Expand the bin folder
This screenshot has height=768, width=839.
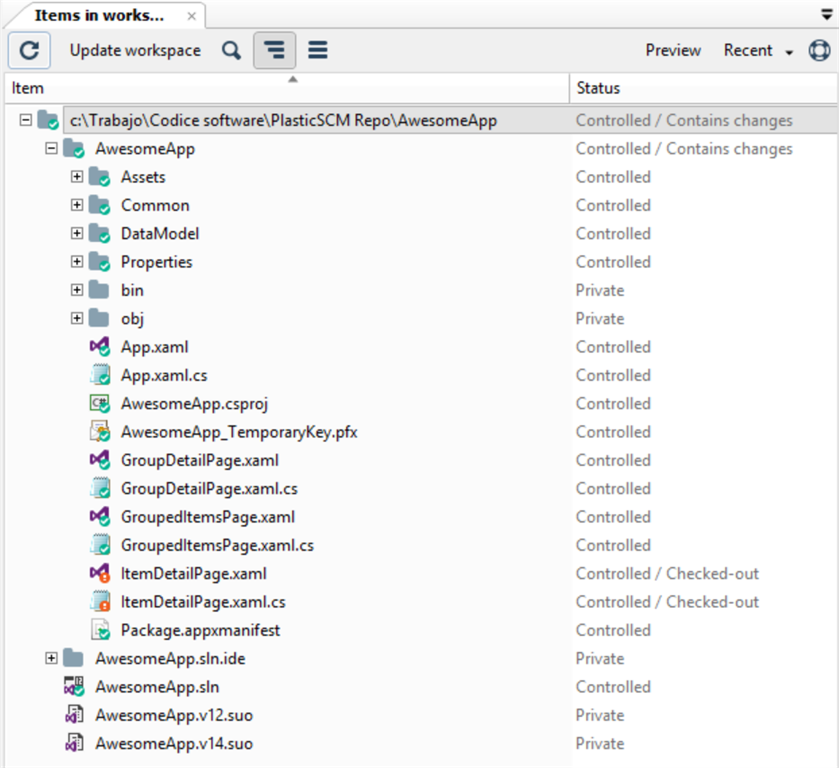tap(77, 290)
